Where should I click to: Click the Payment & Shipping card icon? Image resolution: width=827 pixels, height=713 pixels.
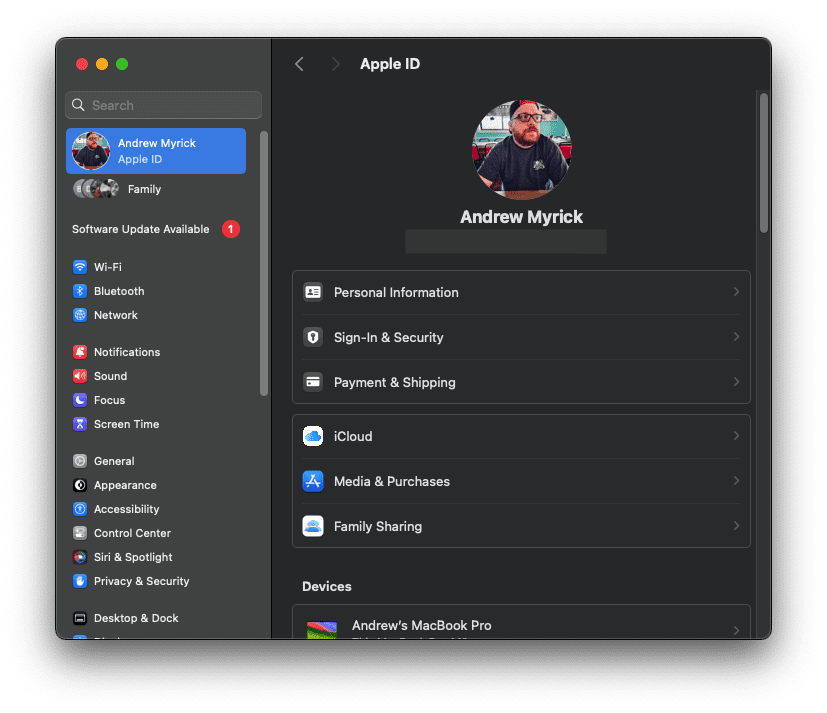pos(313,382)
